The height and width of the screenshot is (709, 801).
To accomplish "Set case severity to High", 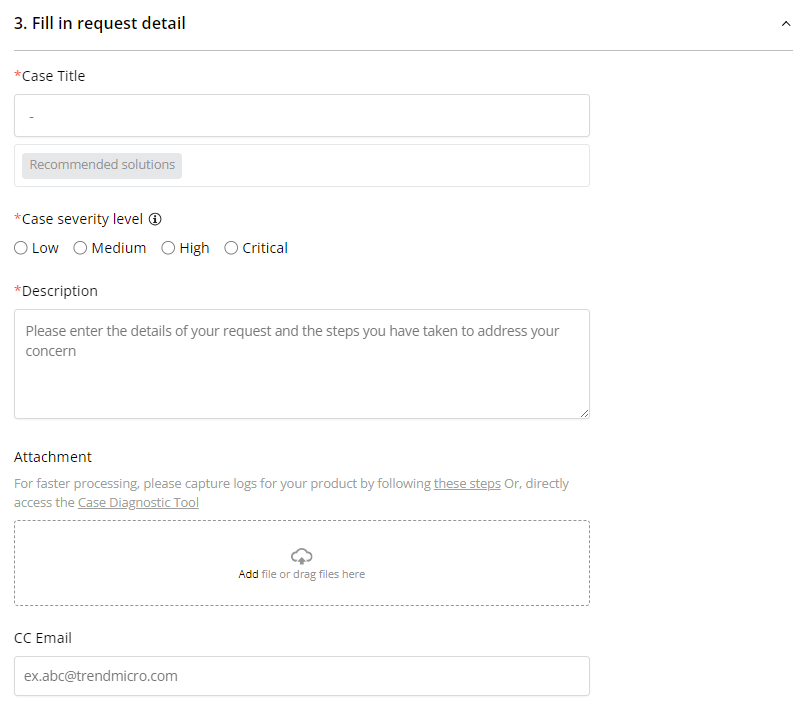I will pos(168,248).
